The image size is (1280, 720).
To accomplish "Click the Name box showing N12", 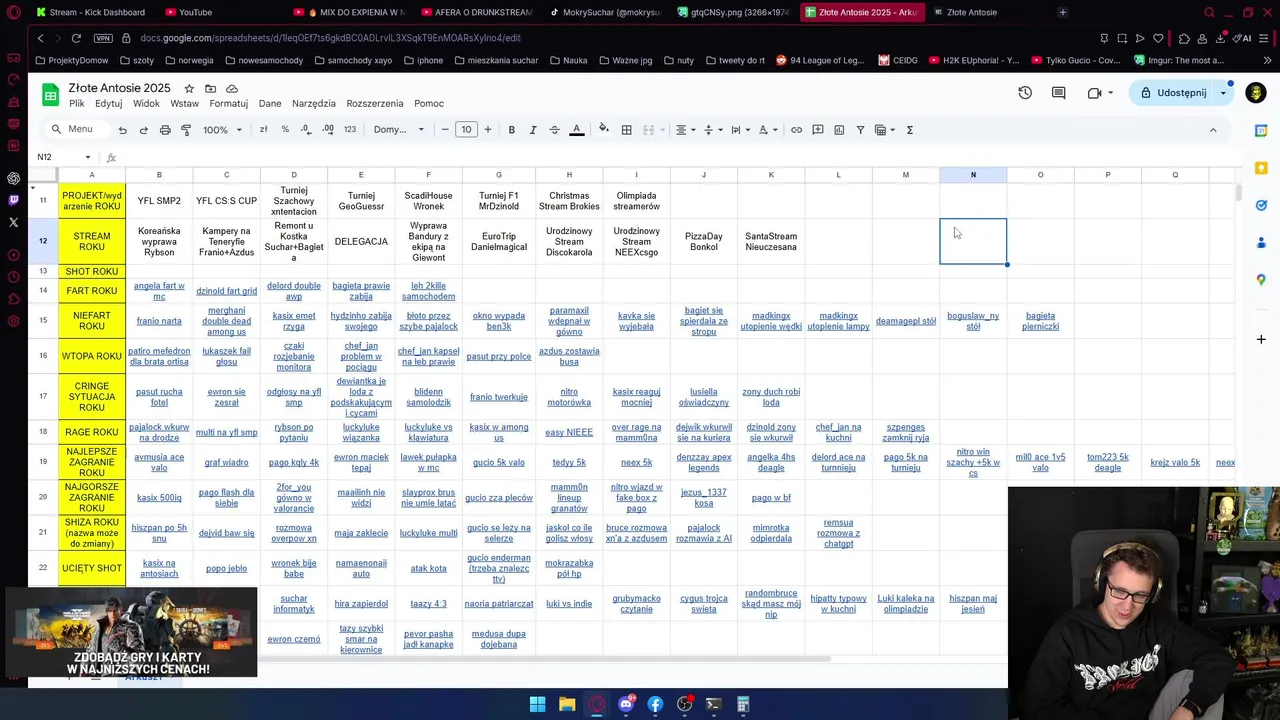I will click(64, 157).
